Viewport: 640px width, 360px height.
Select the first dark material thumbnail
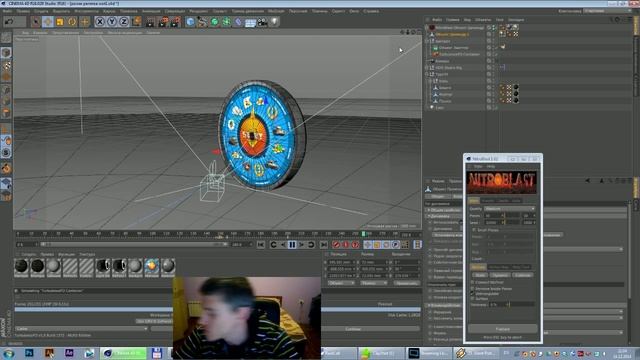coord(21,267)
